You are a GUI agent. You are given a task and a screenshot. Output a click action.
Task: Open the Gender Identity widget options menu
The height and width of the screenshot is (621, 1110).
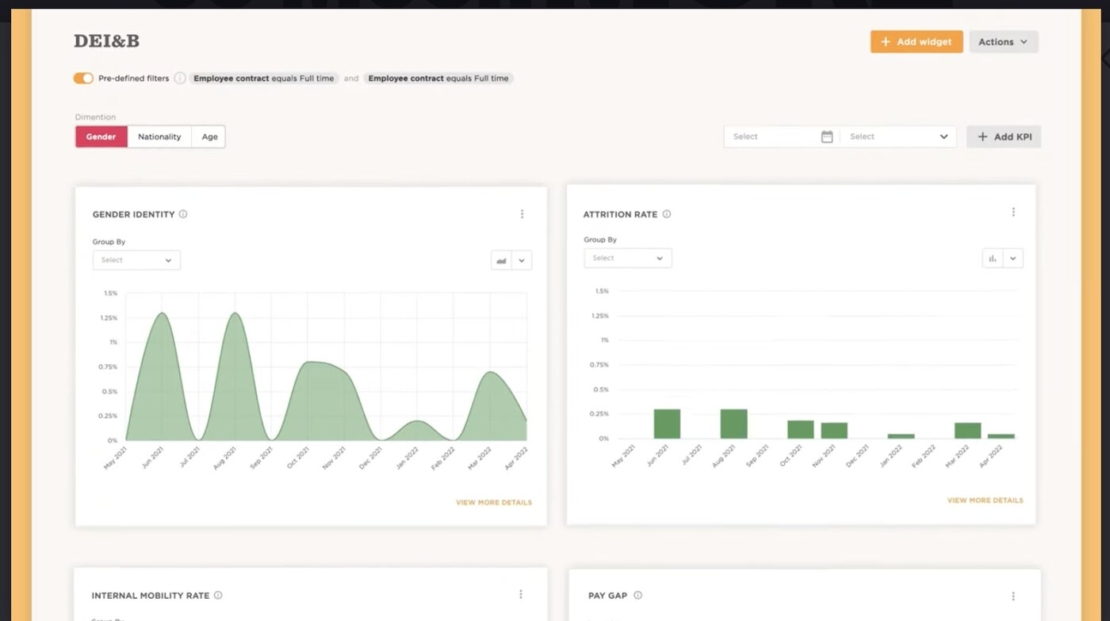(x=521, y=213)
